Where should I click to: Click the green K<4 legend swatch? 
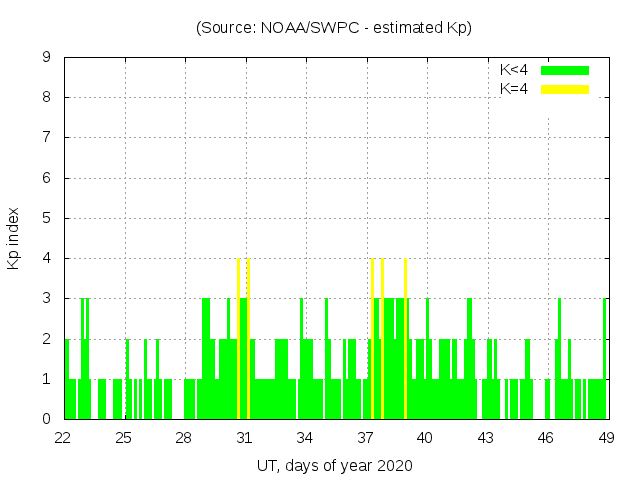[x=565, y=70]
